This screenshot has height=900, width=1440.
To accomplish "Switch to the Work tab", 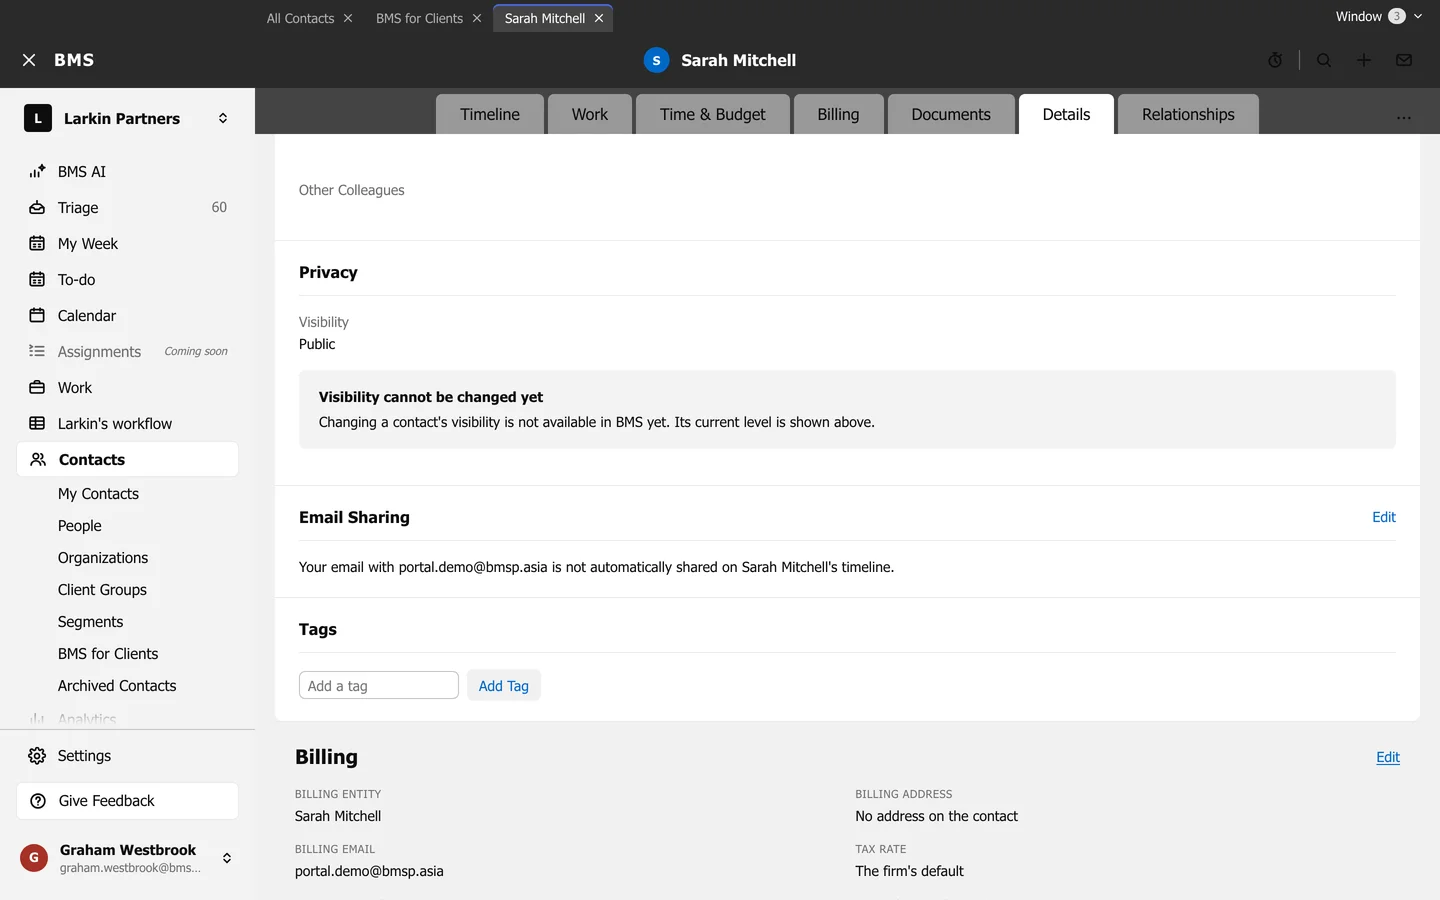I will (590, 114).
